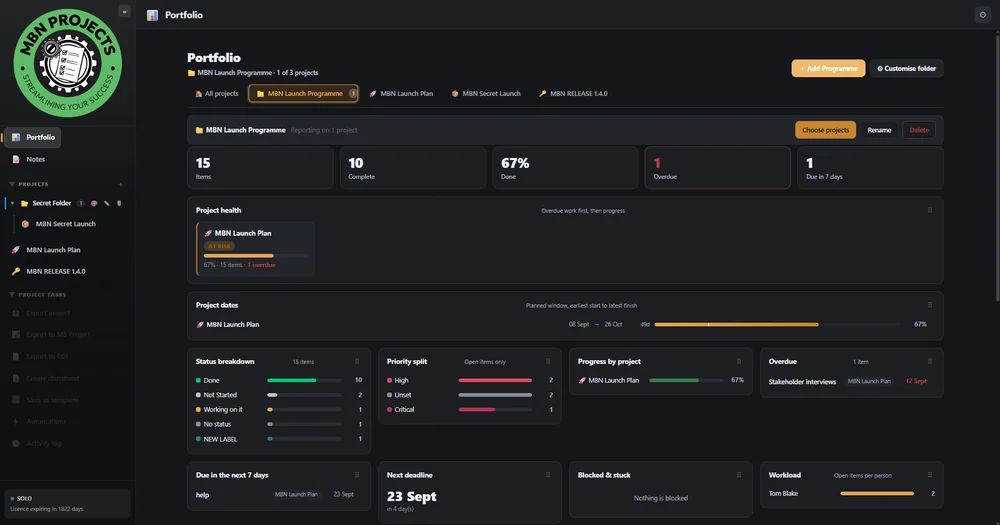
Task: Rename Secret Folder using the pencil icon
Action: pyautogui.click(x=107, y=203)
